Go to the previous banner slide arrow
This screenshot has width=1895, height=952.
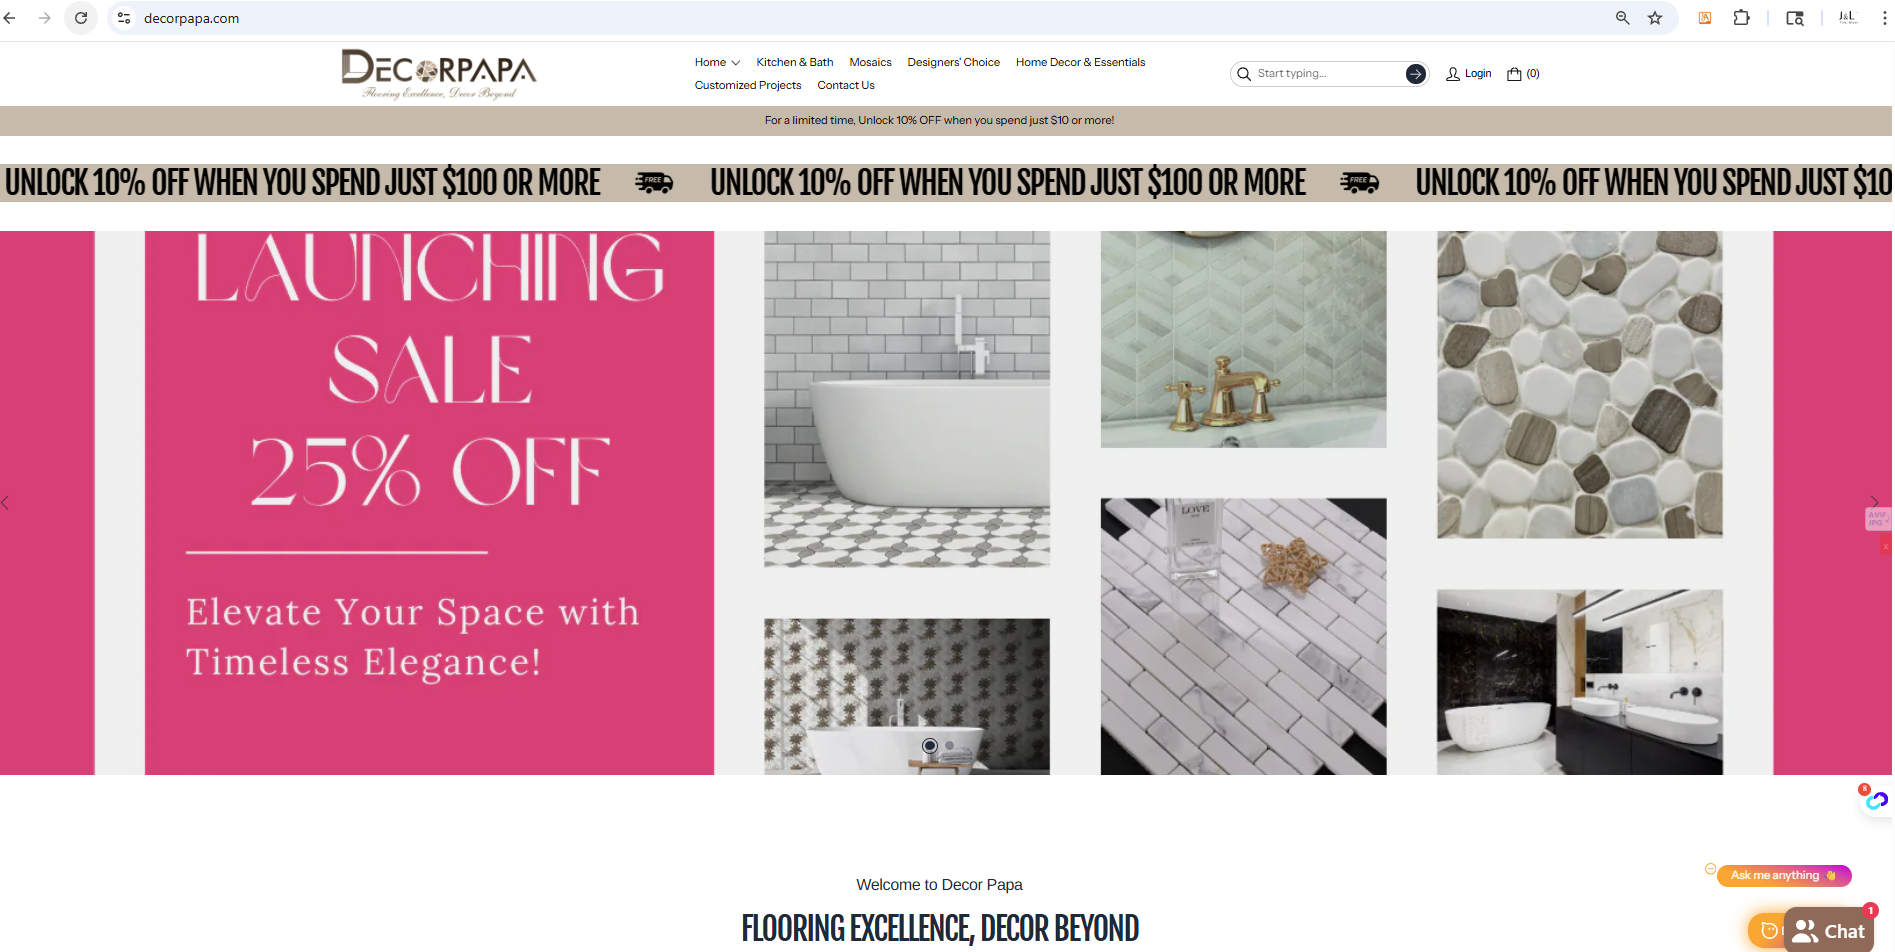[6, 502]
